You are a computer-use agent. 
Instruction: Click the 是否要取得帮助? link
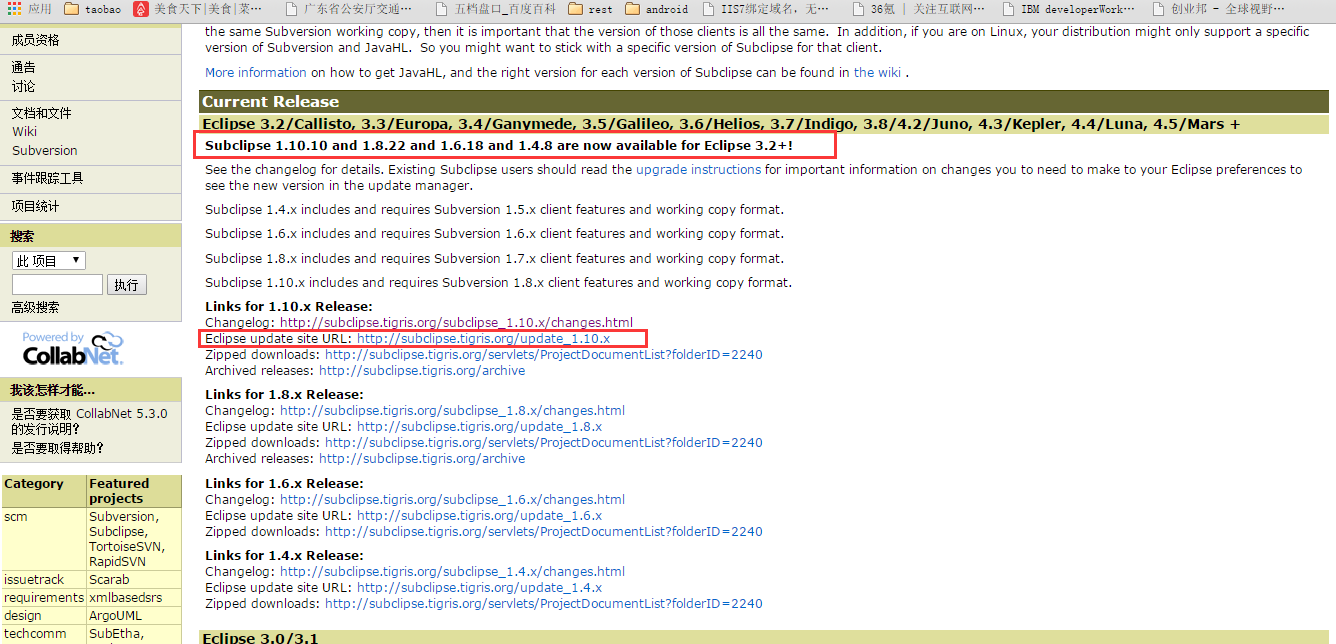point(58,448)
